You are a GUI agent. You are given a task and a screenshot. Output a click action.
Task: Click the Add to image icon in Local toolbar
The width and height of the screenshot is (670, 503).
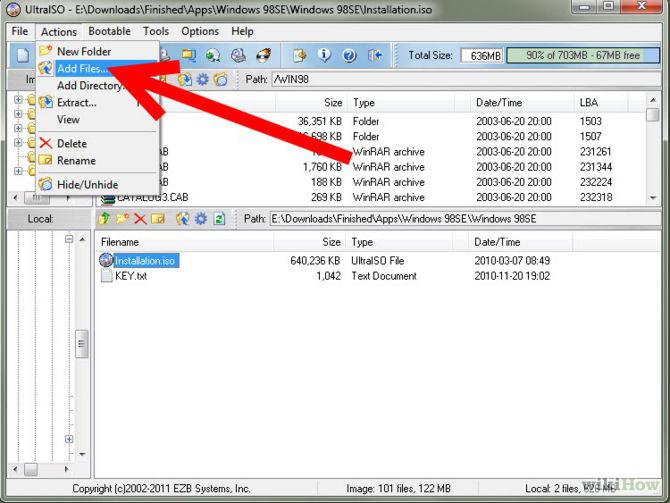click(183, 219)
